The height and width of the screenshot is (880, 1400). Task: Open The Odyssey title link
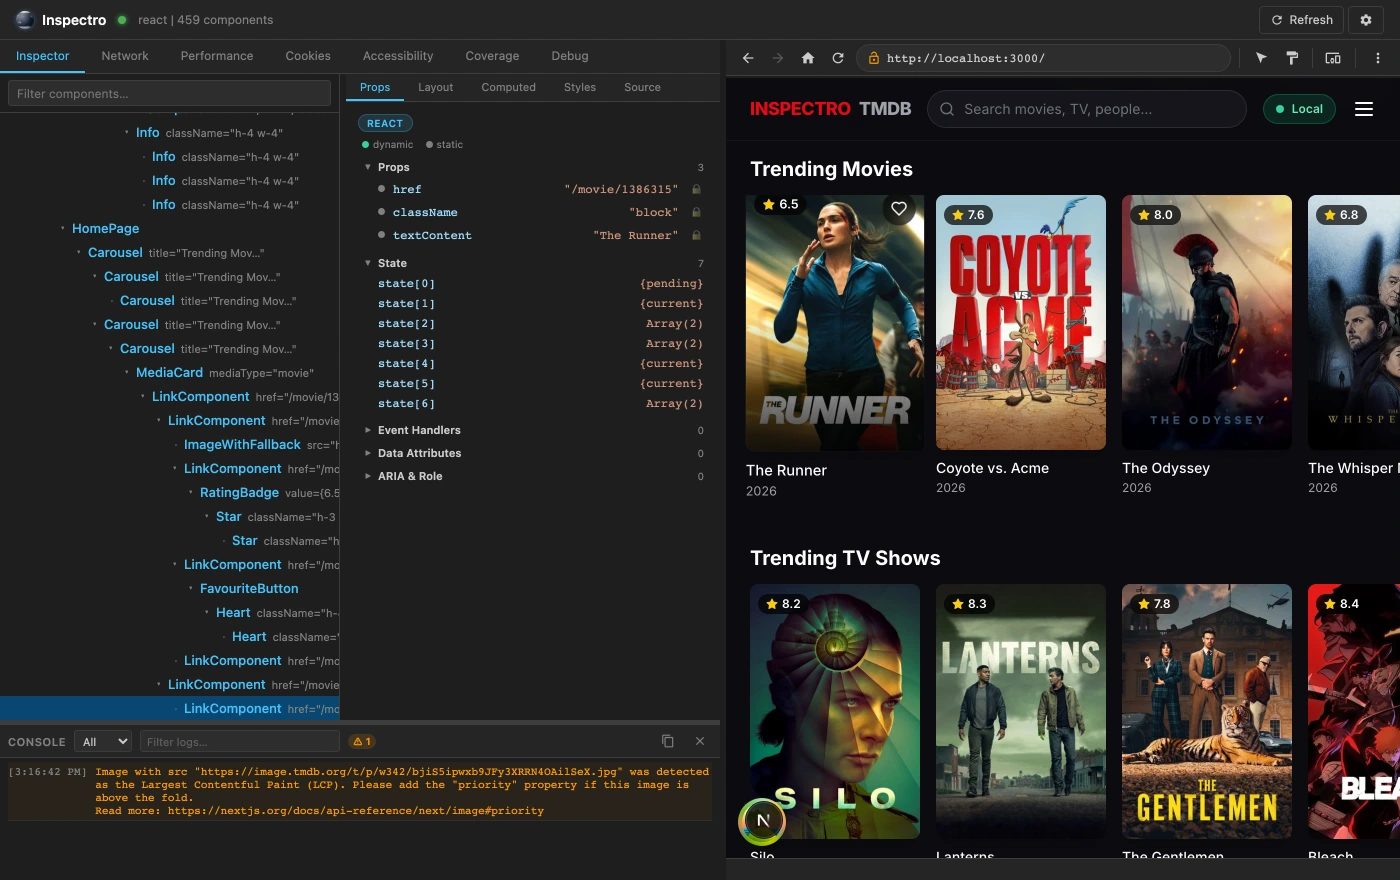(1166, 468)
